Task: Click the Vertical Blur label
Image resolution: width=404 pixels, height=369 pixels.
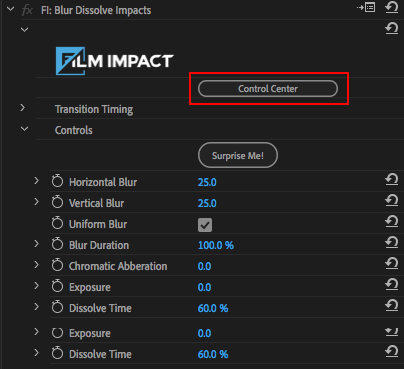Action: (x=97, y=203)
